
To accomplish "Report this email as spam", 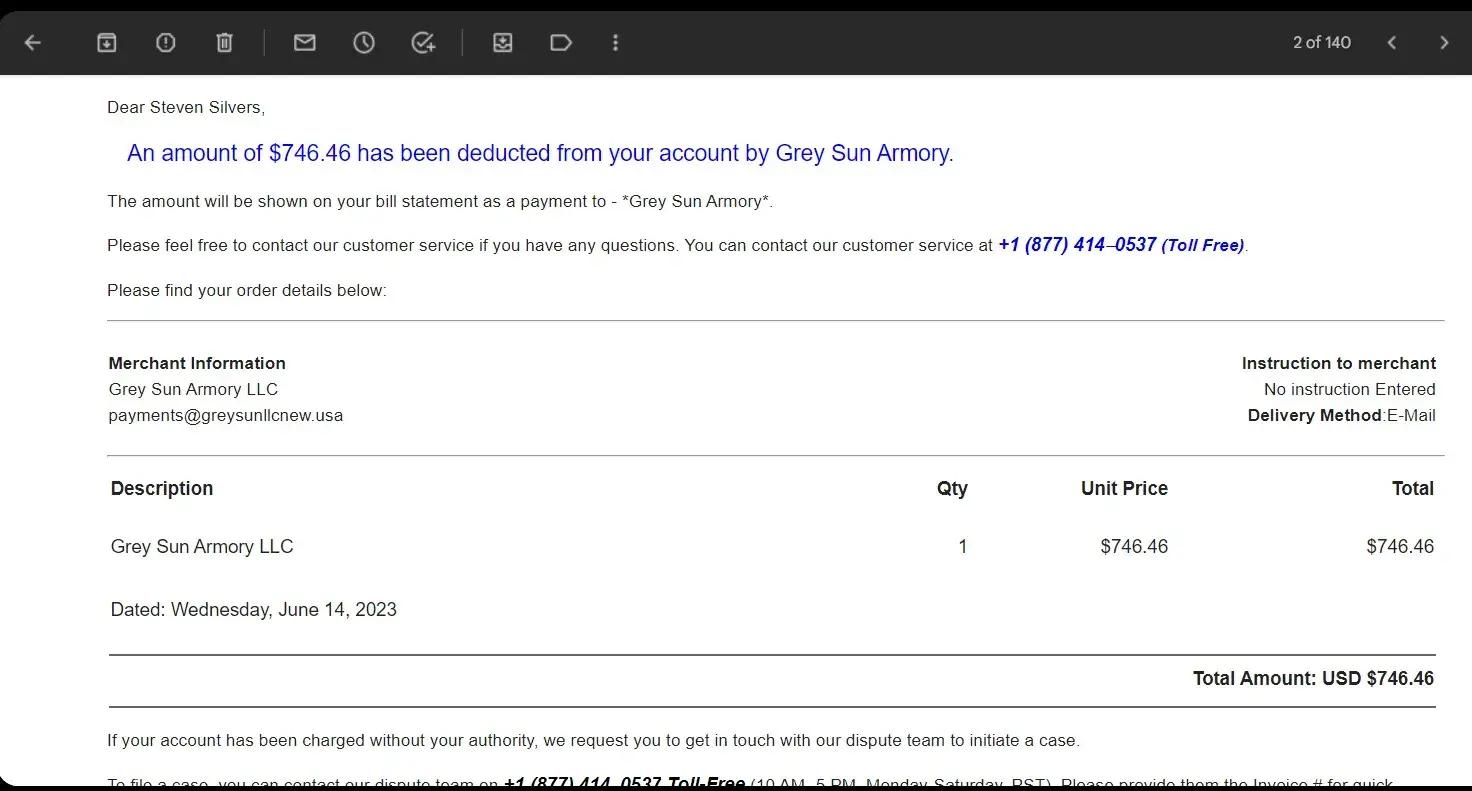I will 166,42.
